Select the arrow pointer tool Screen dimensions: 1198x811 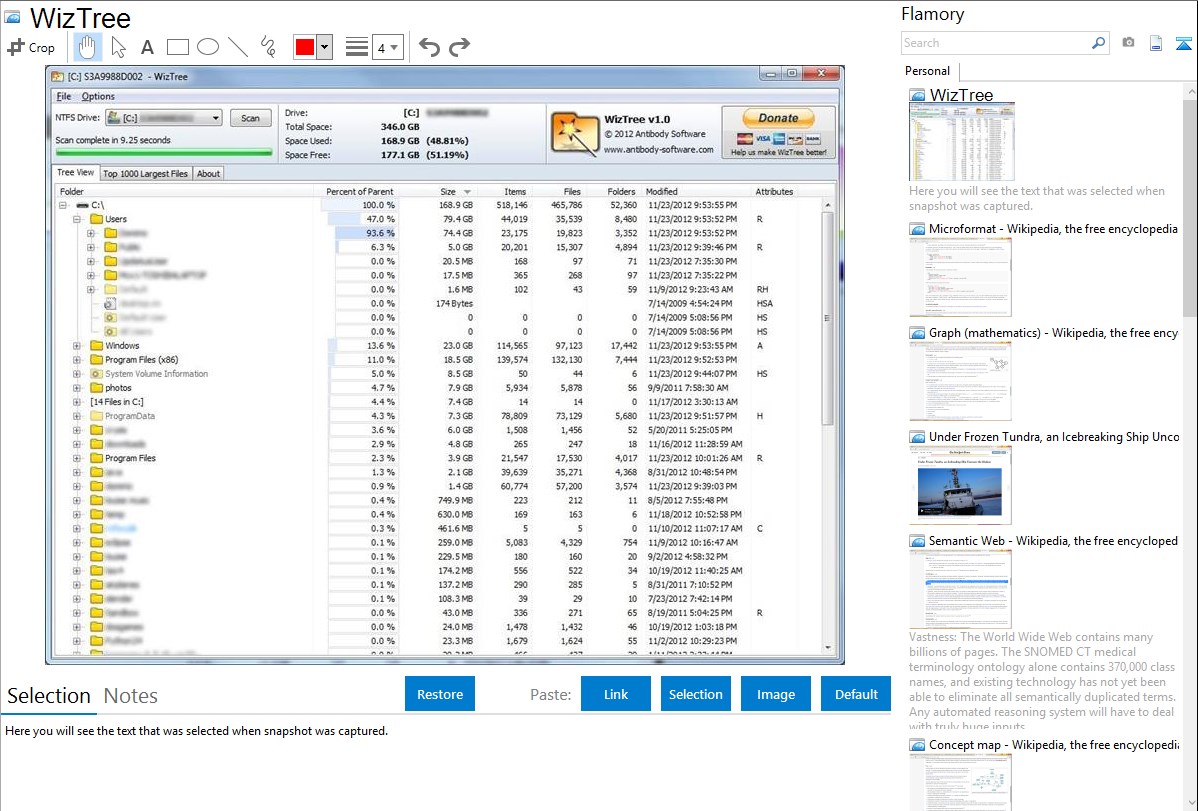118,47
